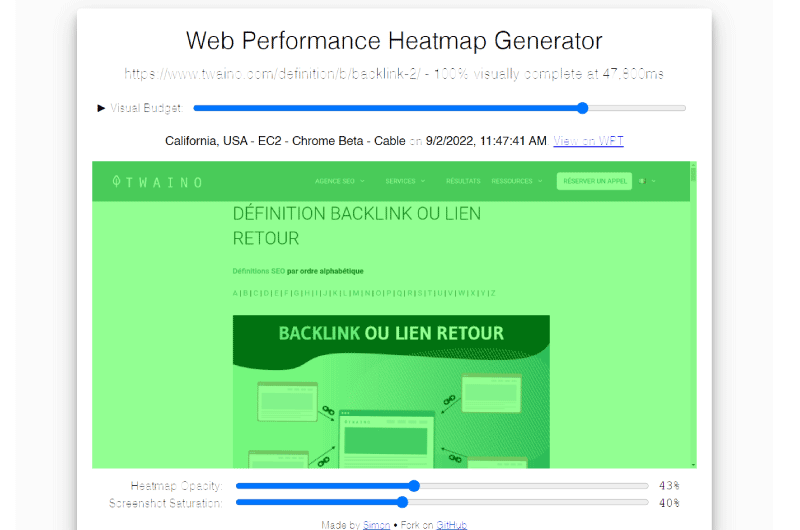Click the Backlink ou lien retour illustration

click(x=391, y=391)
